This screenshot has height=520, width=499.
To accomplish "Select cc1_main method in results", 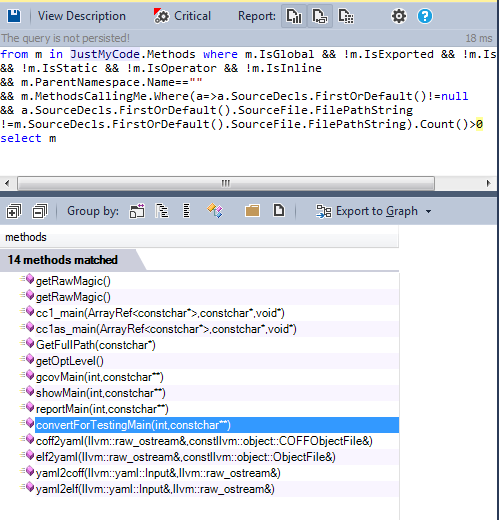I will tap(160, 313).
